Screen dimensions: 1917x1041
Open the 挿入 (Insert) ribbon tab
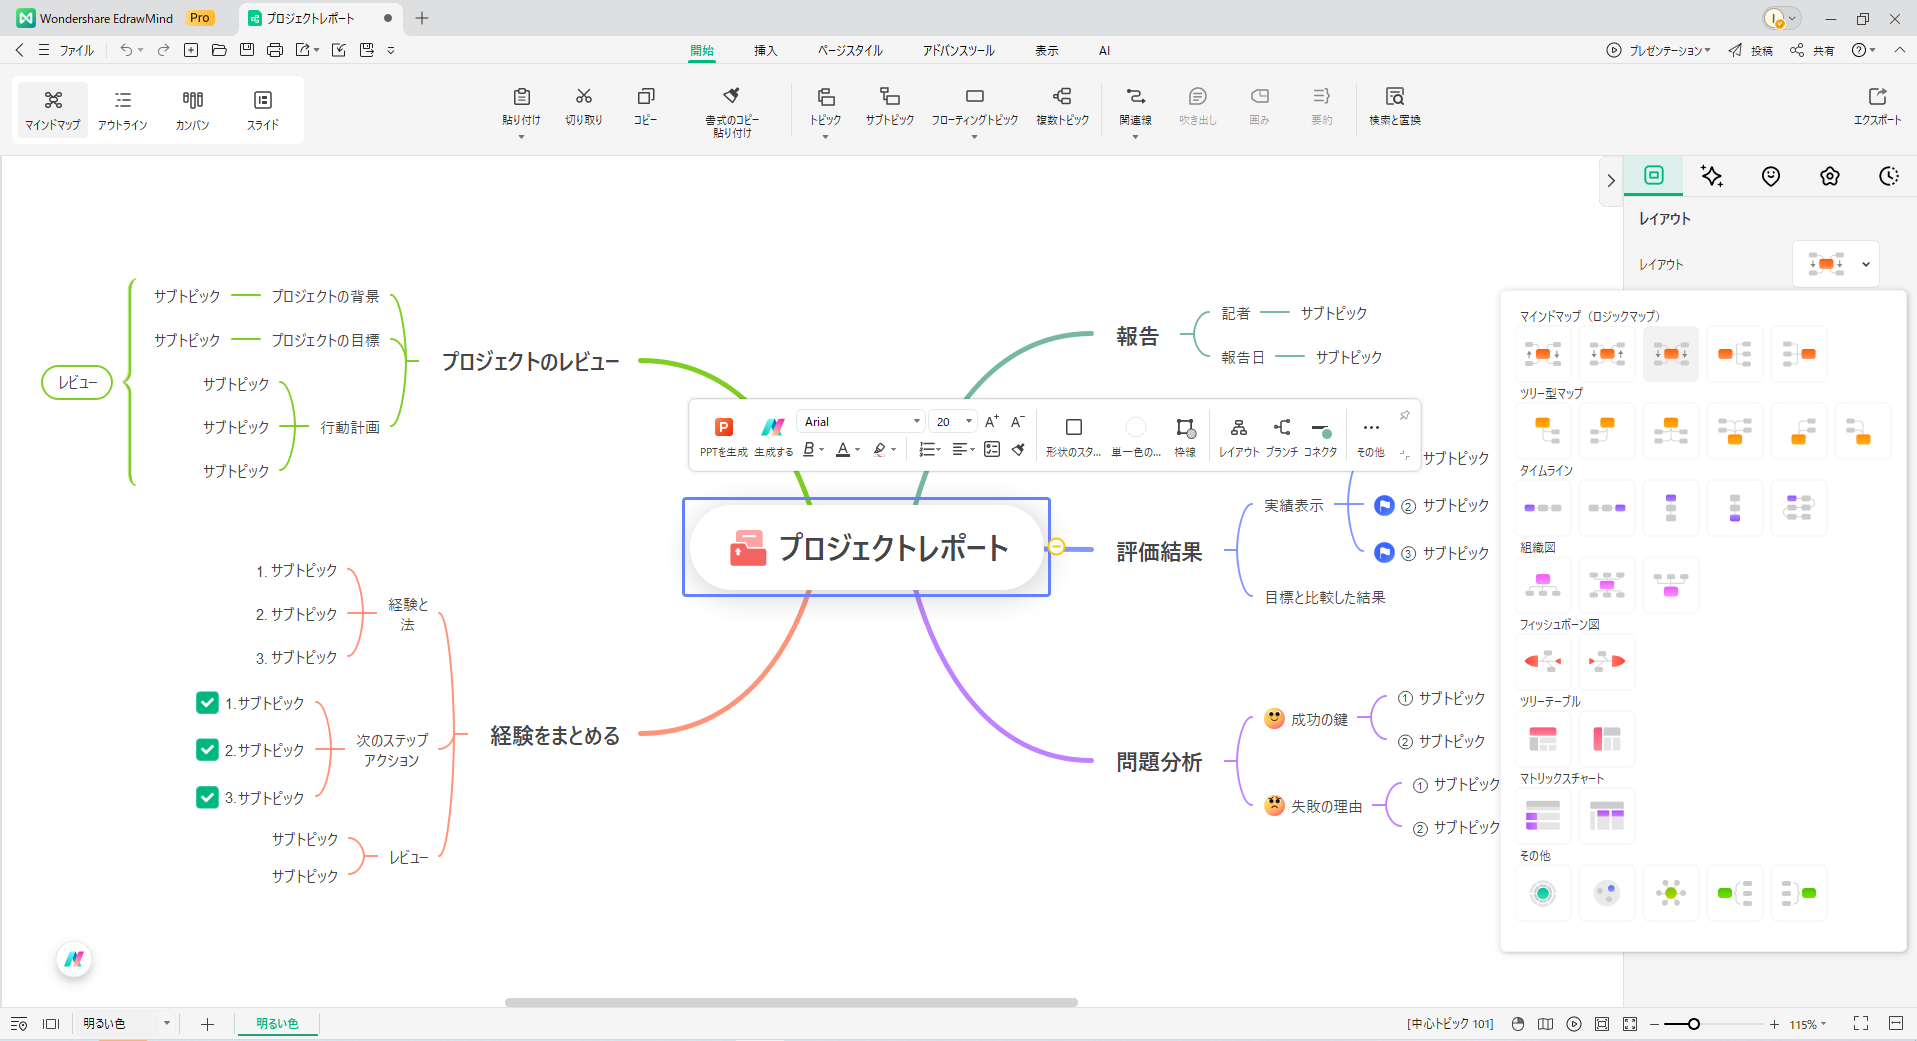tap(765, 51)
